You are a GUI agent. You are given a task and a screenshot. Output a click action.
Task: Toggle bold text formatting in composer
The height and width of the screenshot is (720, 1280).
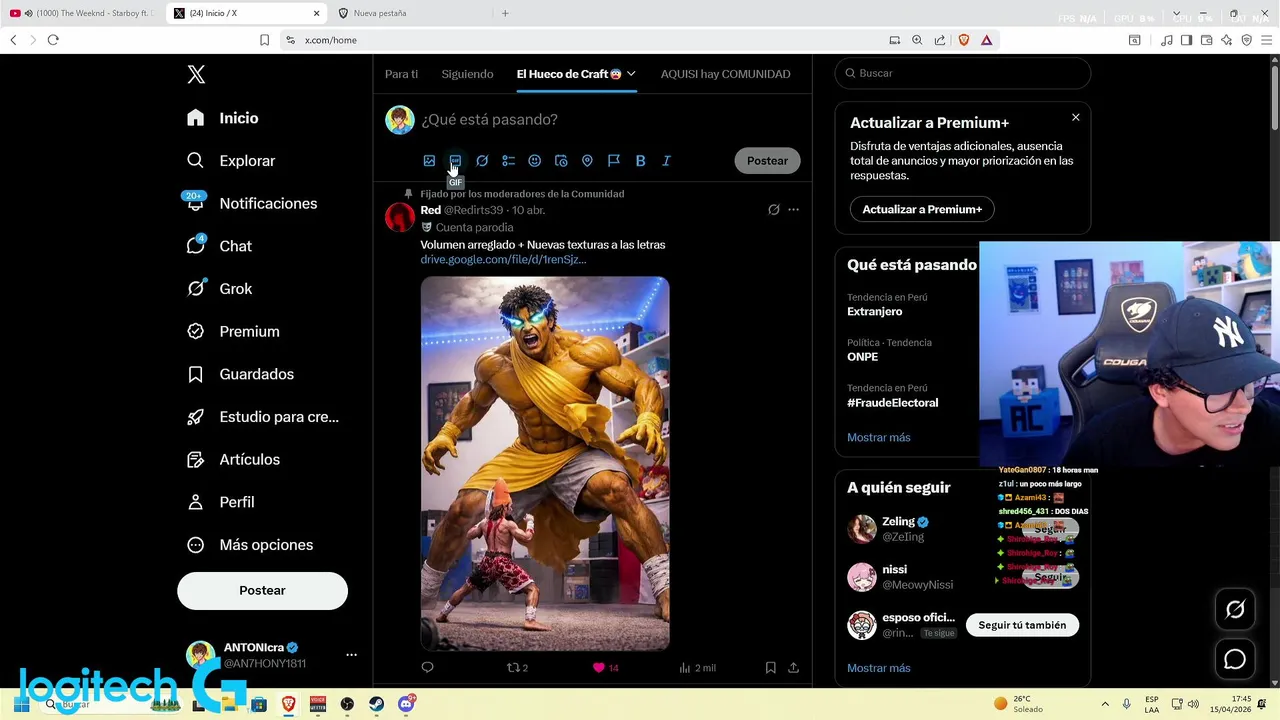tap(640, 161)
